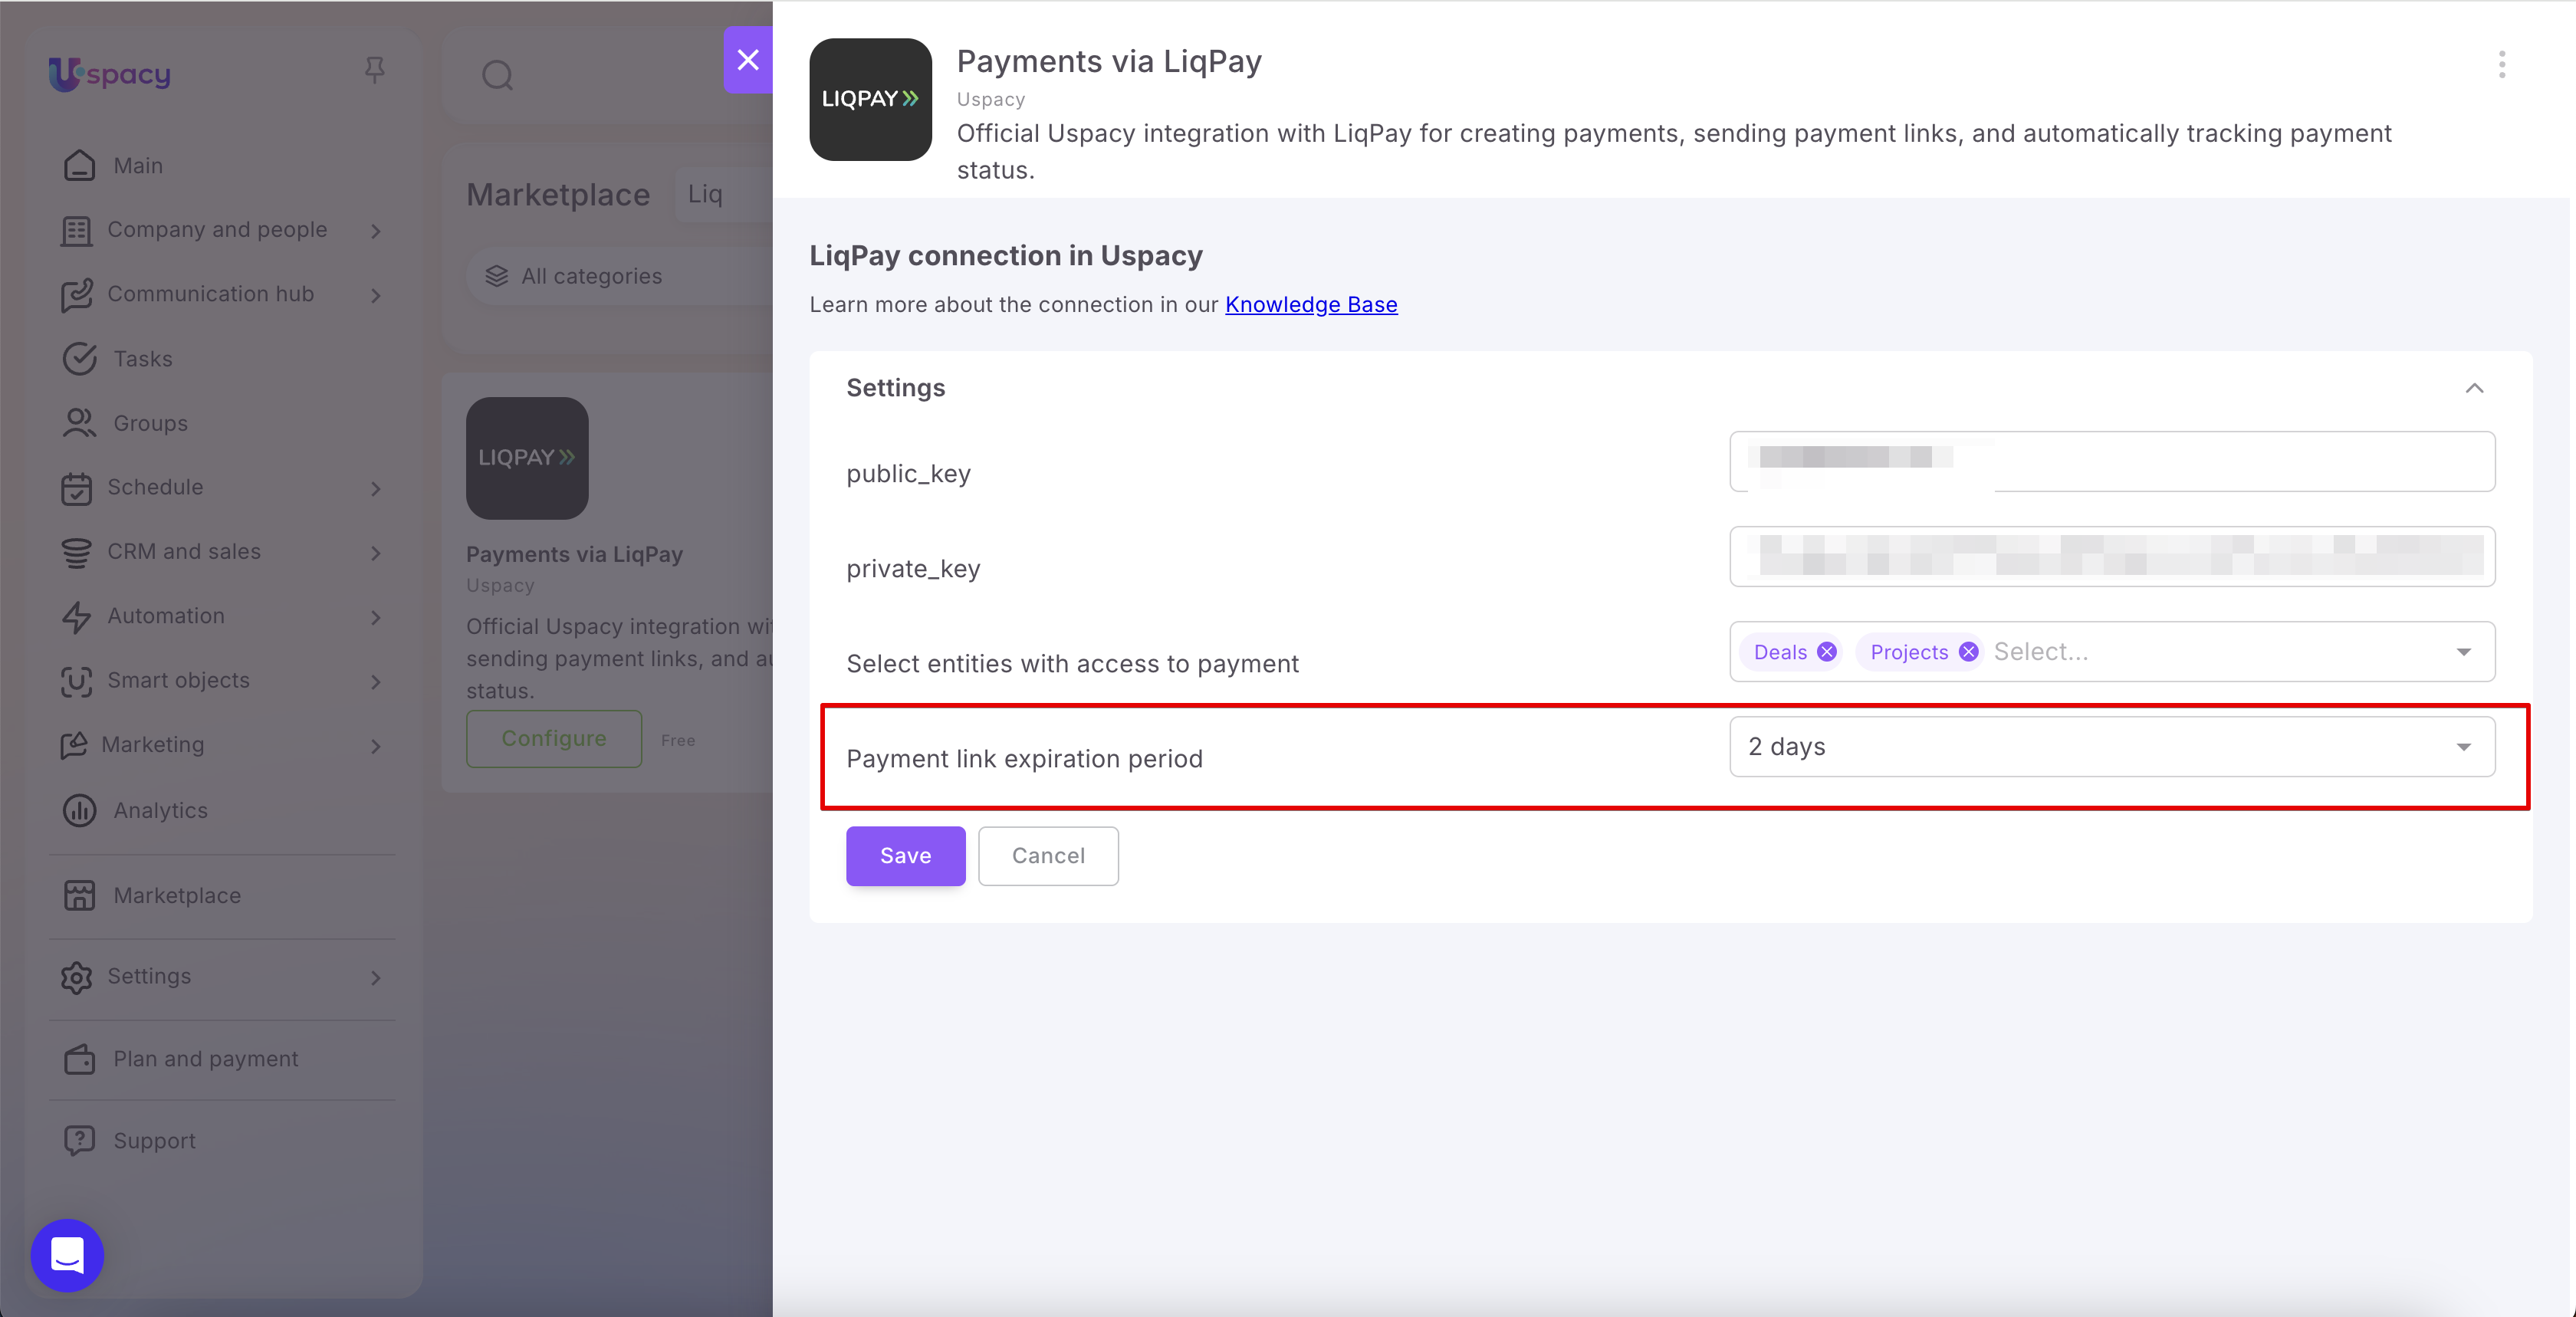Focus the public_key input field
2576x1317 pixels.
pos(2111,462)
